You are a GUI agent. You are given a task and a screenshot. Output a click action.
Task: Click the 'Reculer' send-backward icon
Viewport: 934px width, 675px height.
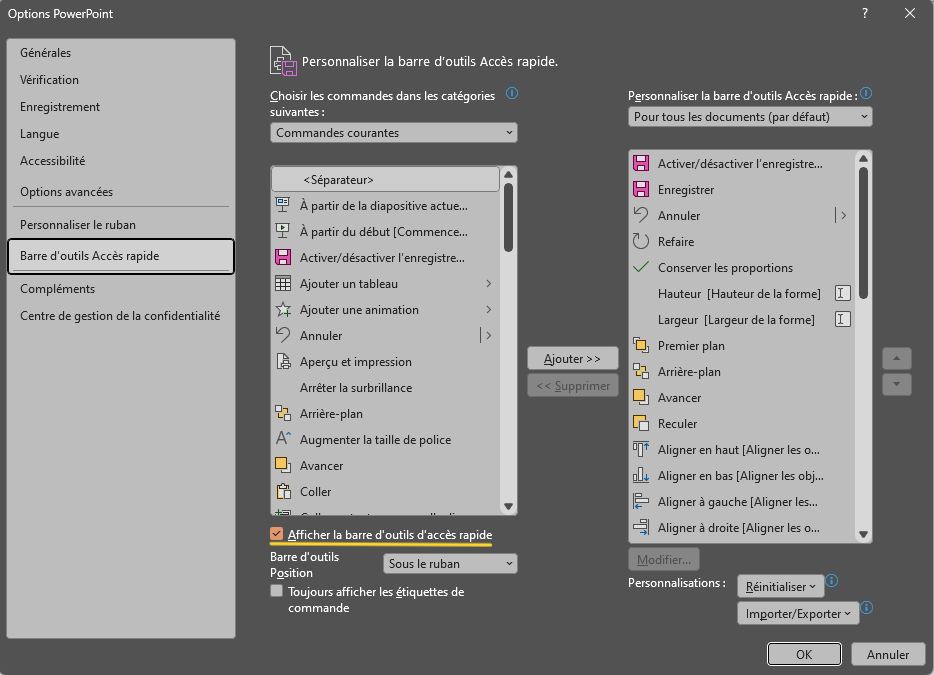pos(640,424)
